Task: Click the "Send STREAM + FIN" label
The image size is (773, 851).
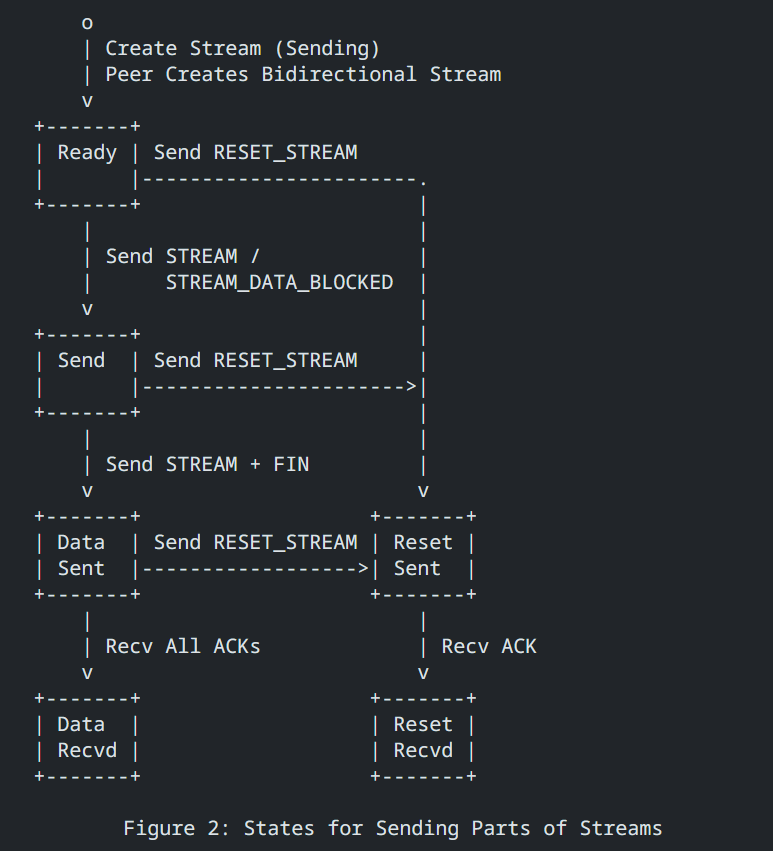Action: [x=207, y=464]
